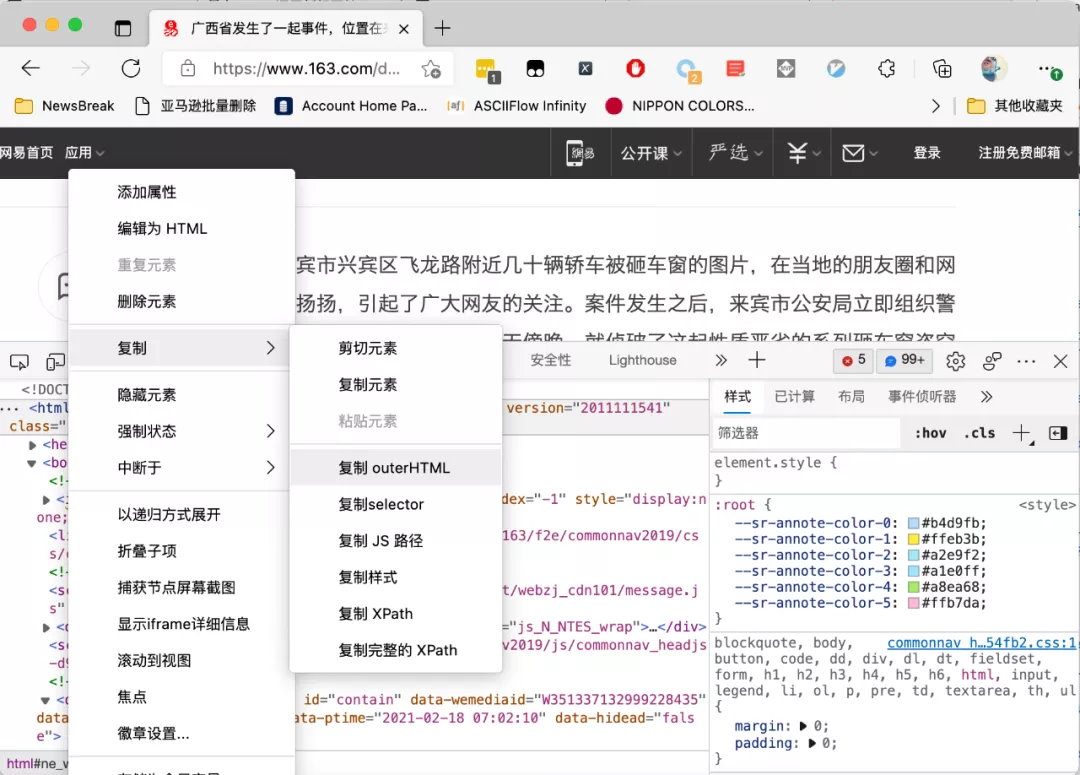
Task: Expand the 中断于 submenu
Action: (x=182, y=468)
